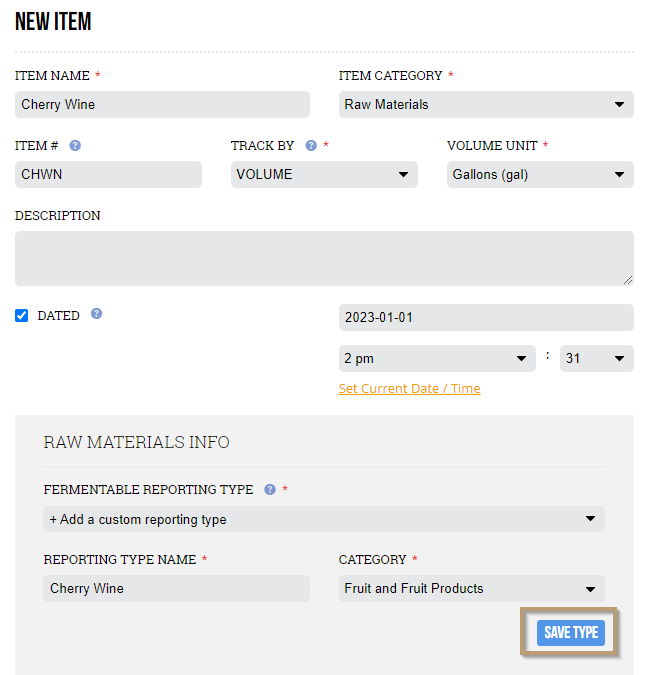Uncheck the Dated checkbox
648x675 pixels.
pyautogui.click(x=22, y=316)
